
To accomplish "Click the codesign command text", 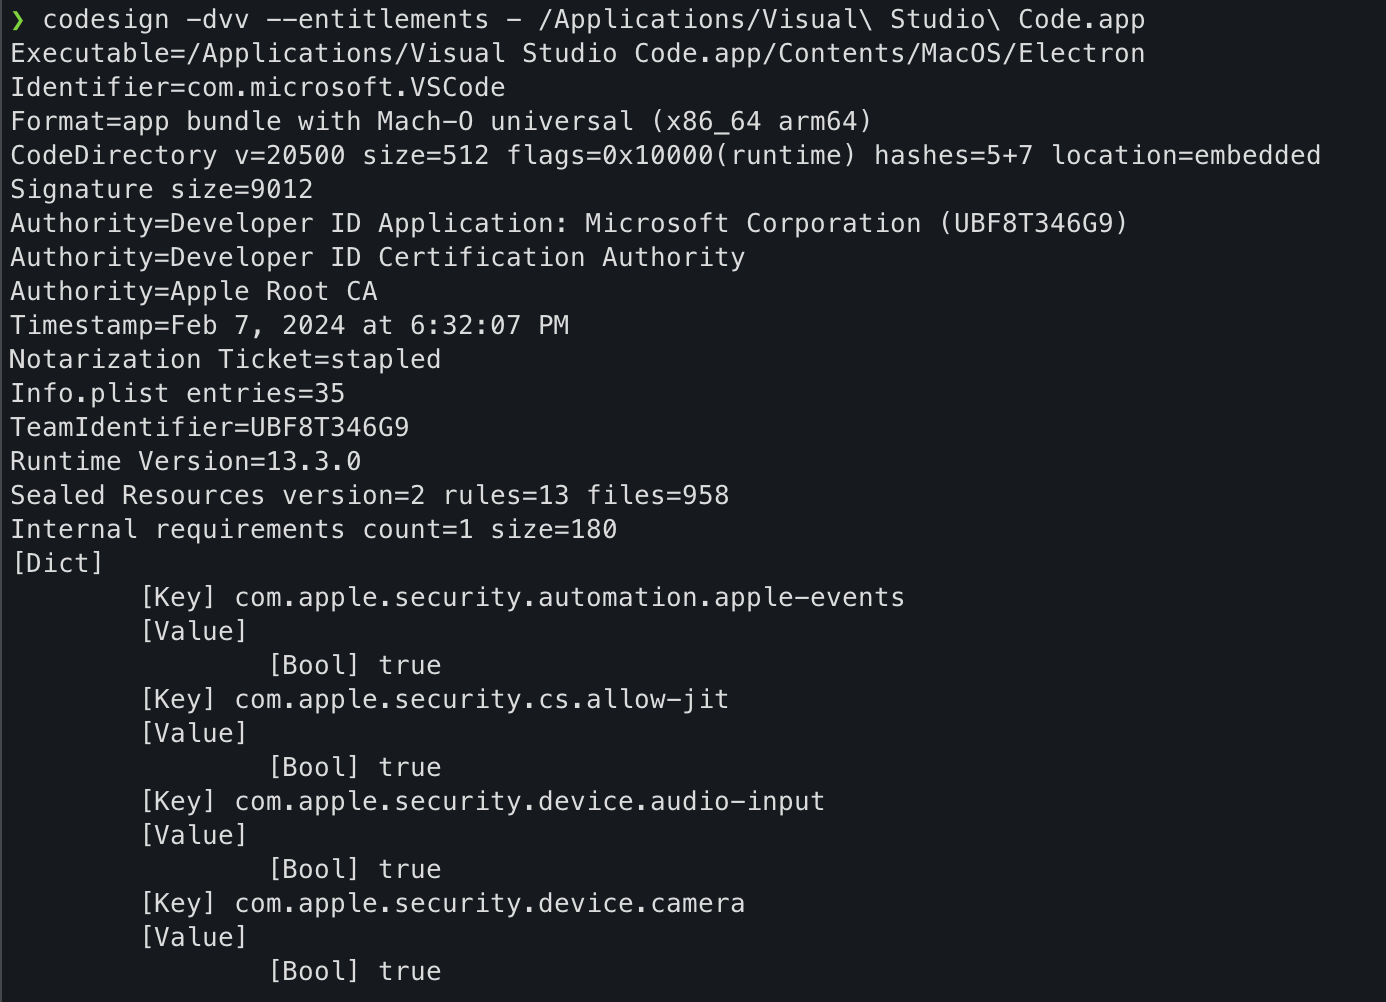I will (105, 20).
